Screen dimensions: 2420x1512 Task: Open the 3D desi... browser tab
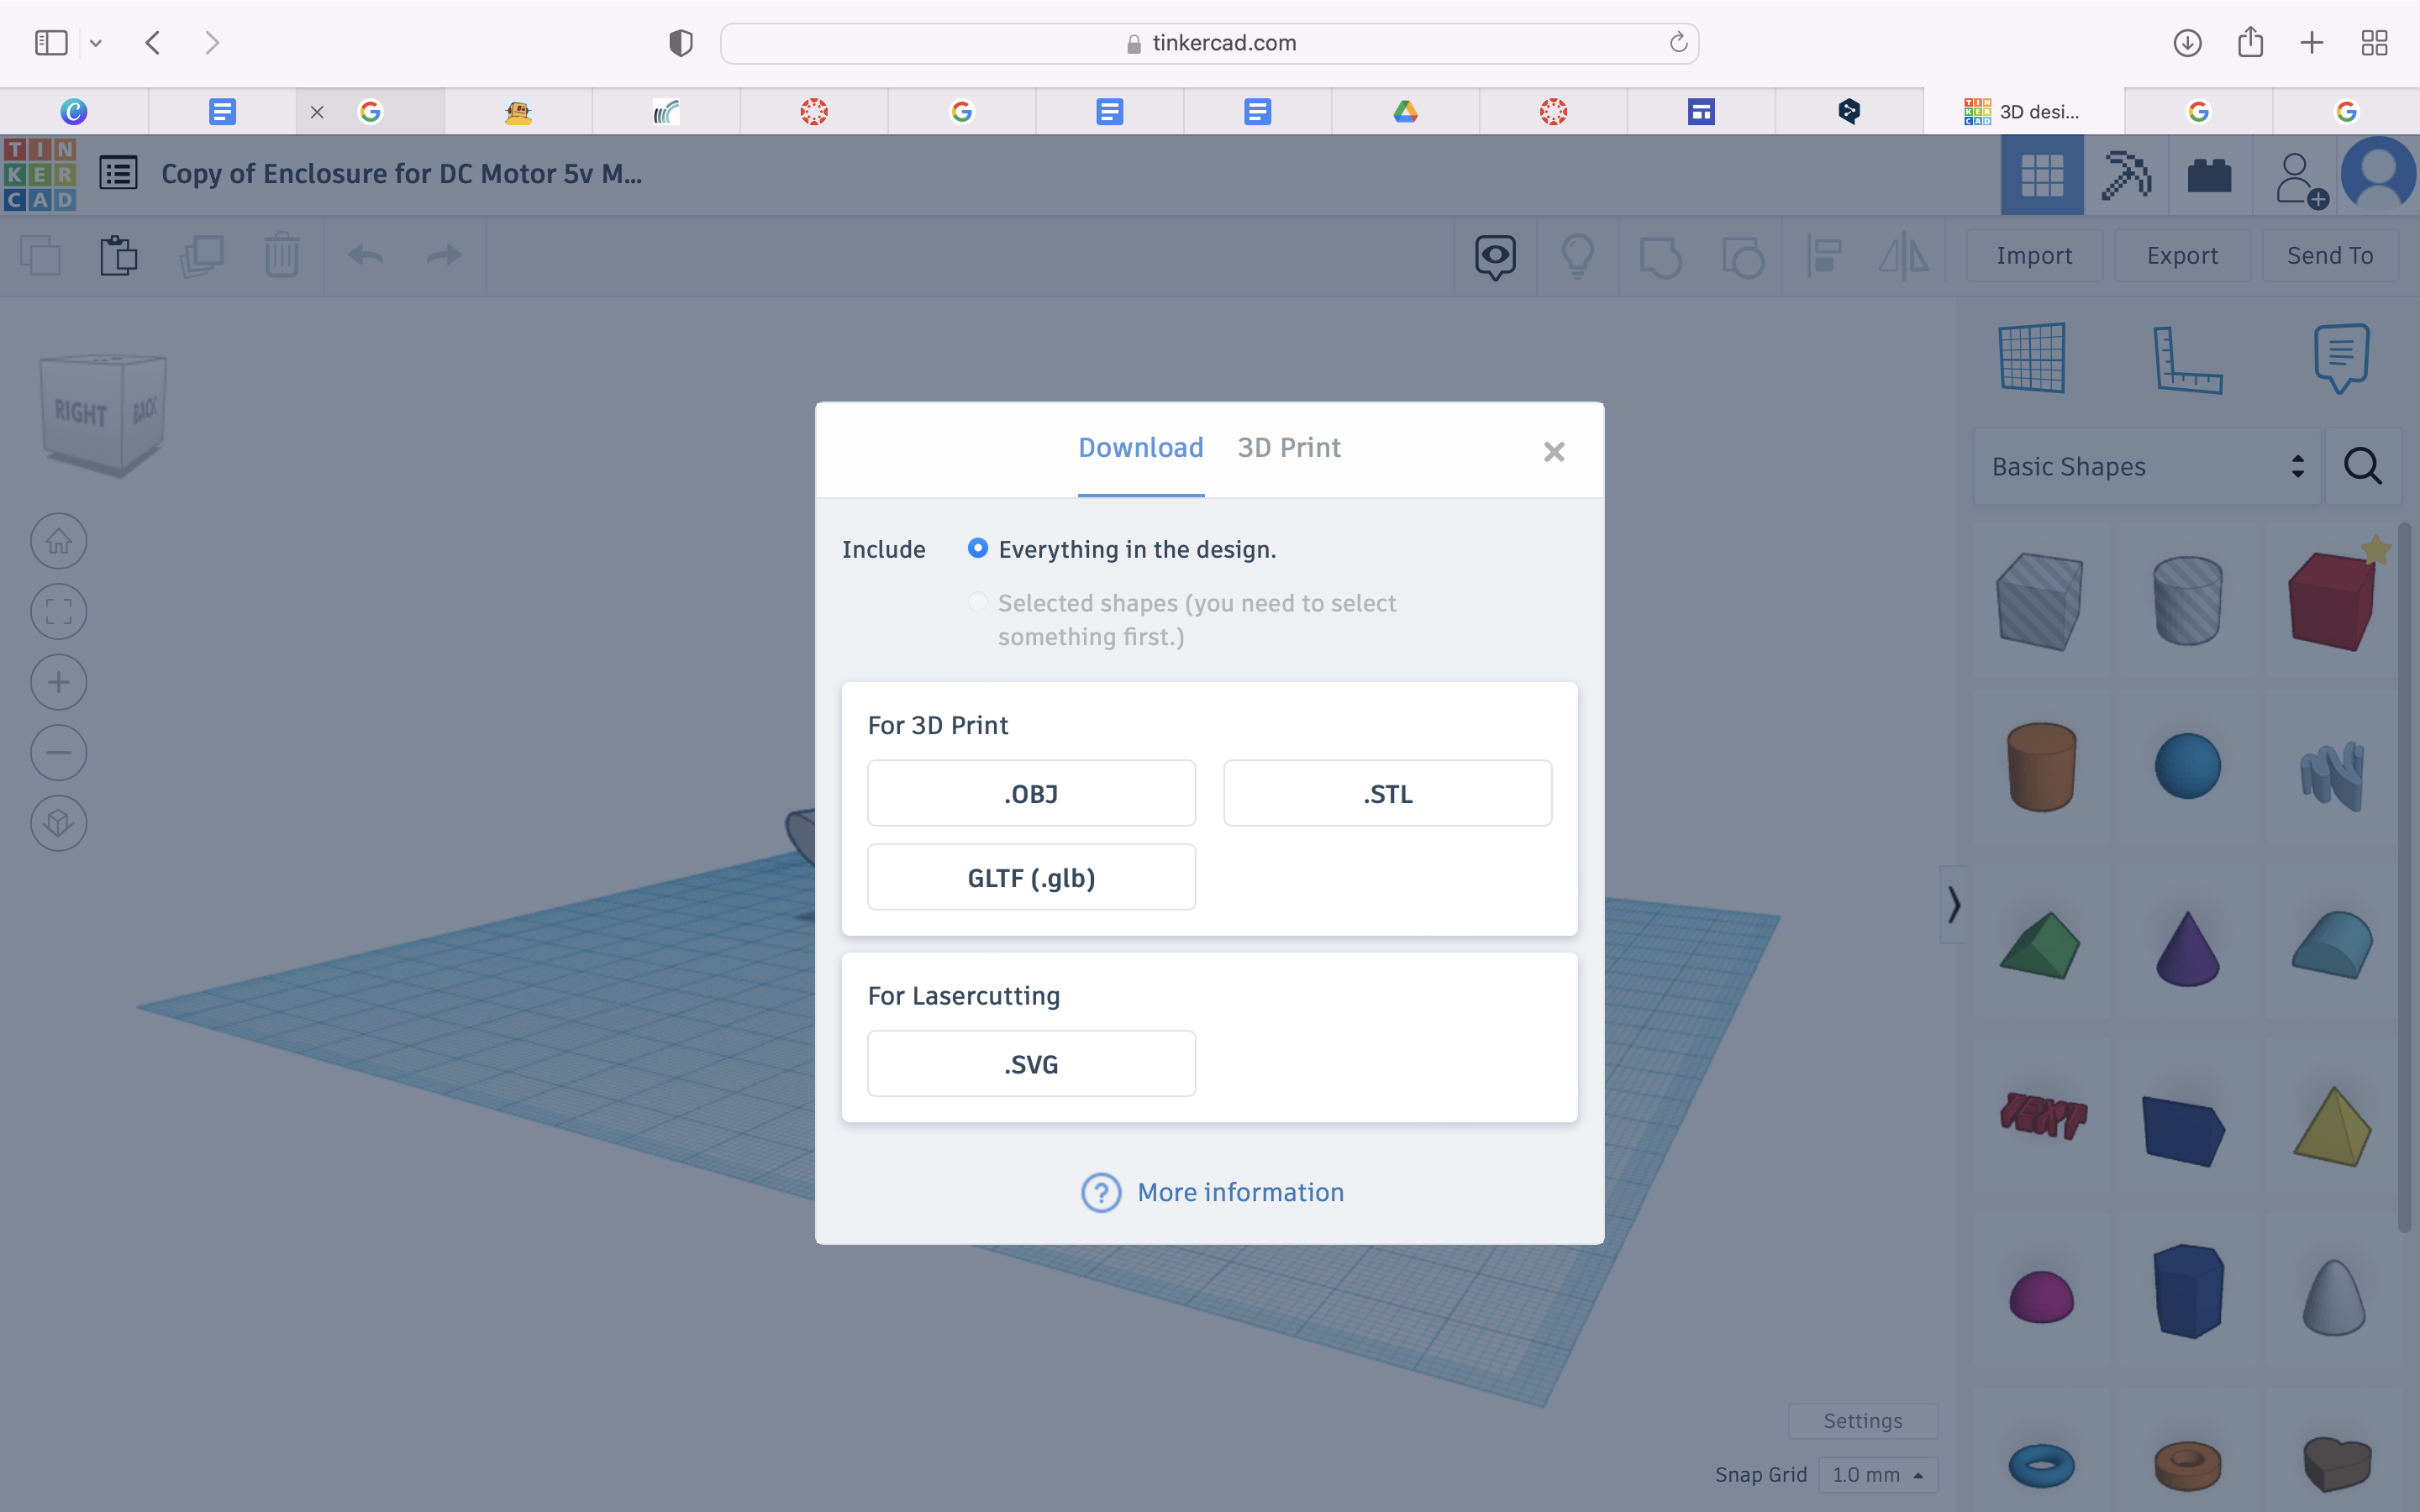pos(2023,111)
